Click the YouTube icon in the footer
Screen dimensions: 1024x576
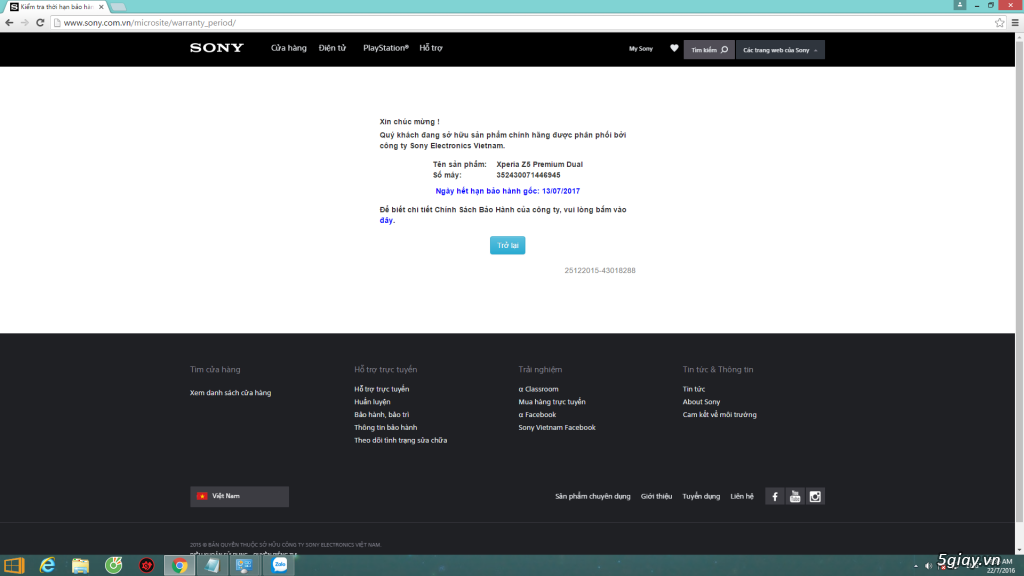[795, 497]
